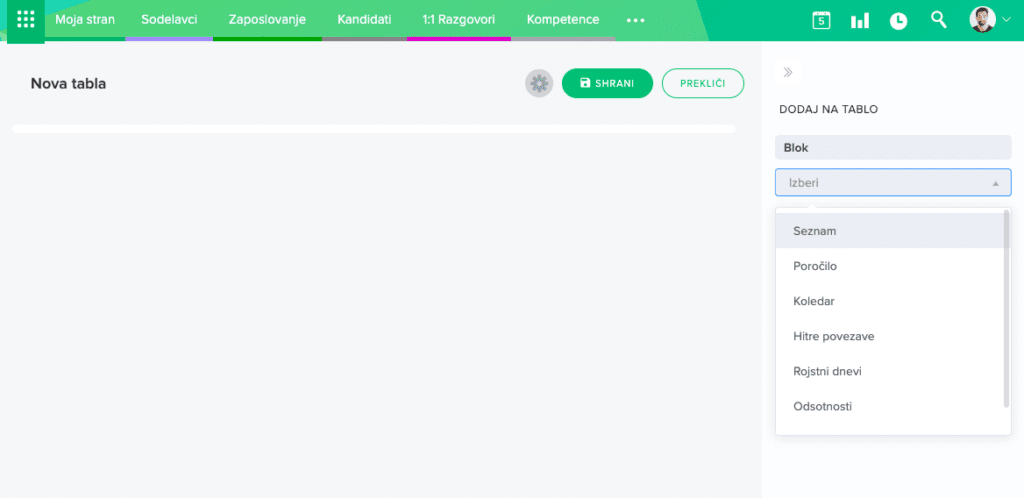The image size is (1024, 498).
Task: Open the bar chart reports icon
Action: (x=860, y=20)
